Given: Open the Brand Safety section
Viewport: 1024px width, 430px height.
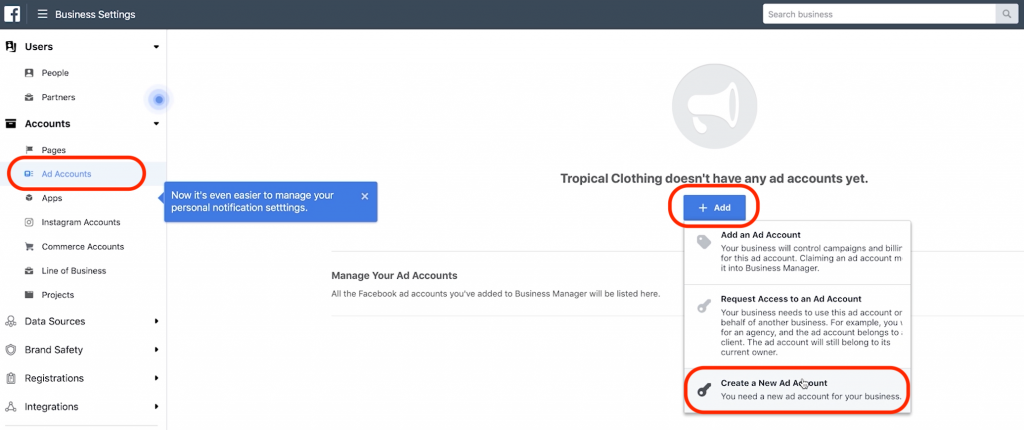Looking at the screenshot, I should point(54,350).
